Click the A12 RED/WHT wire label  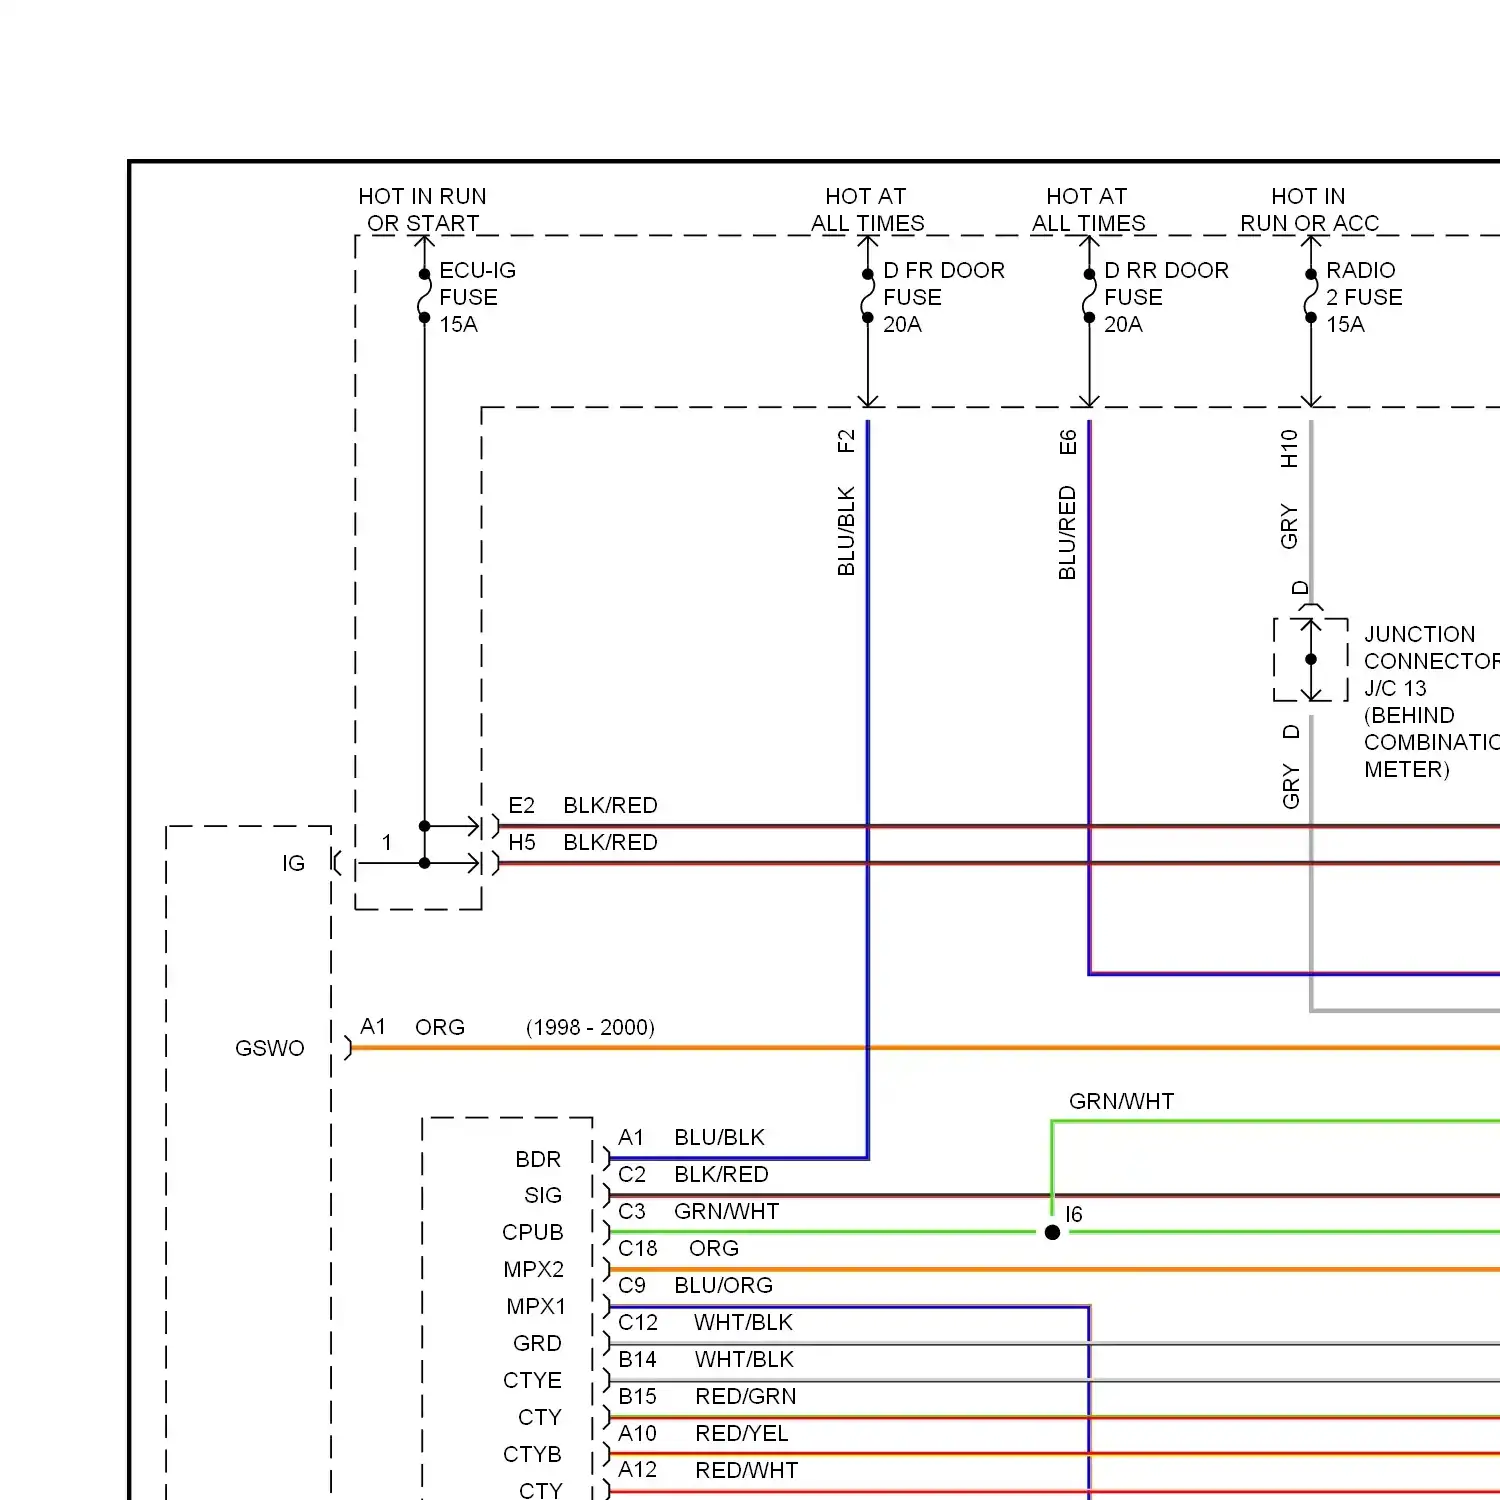tap(708, 1470)
